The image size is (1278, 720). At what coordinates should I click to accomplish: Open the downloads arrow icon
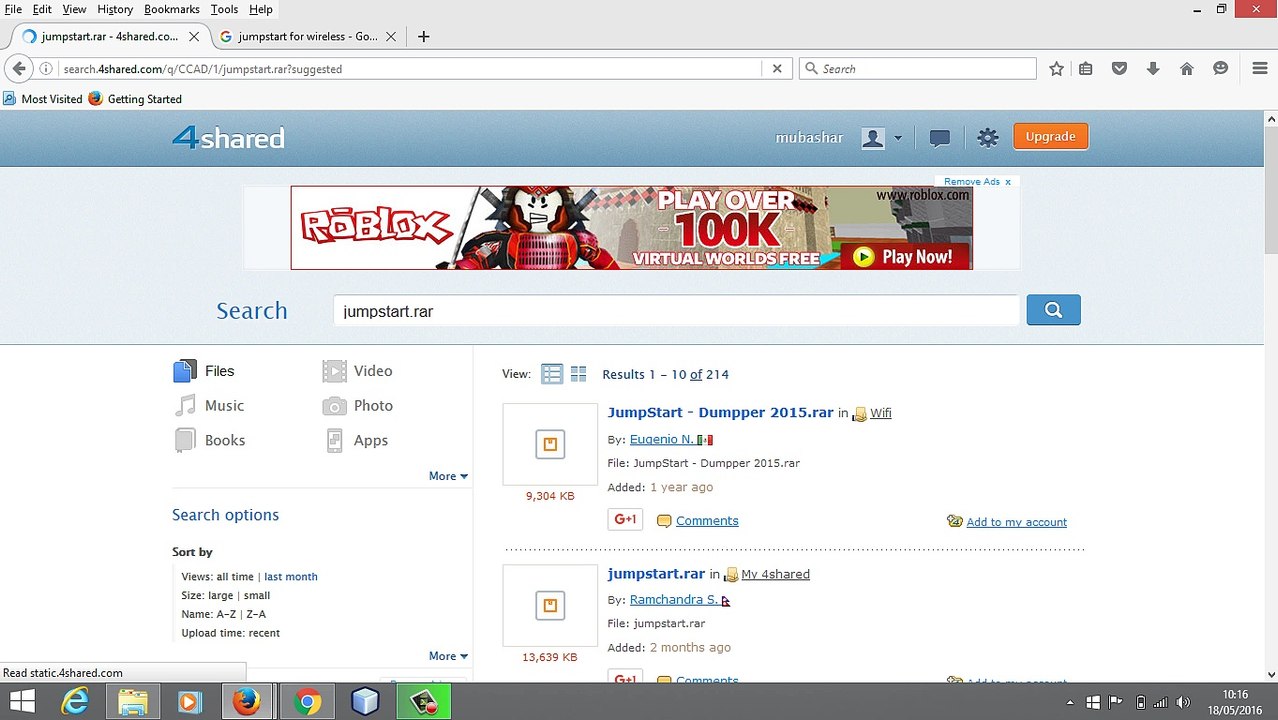point(1152,68)
